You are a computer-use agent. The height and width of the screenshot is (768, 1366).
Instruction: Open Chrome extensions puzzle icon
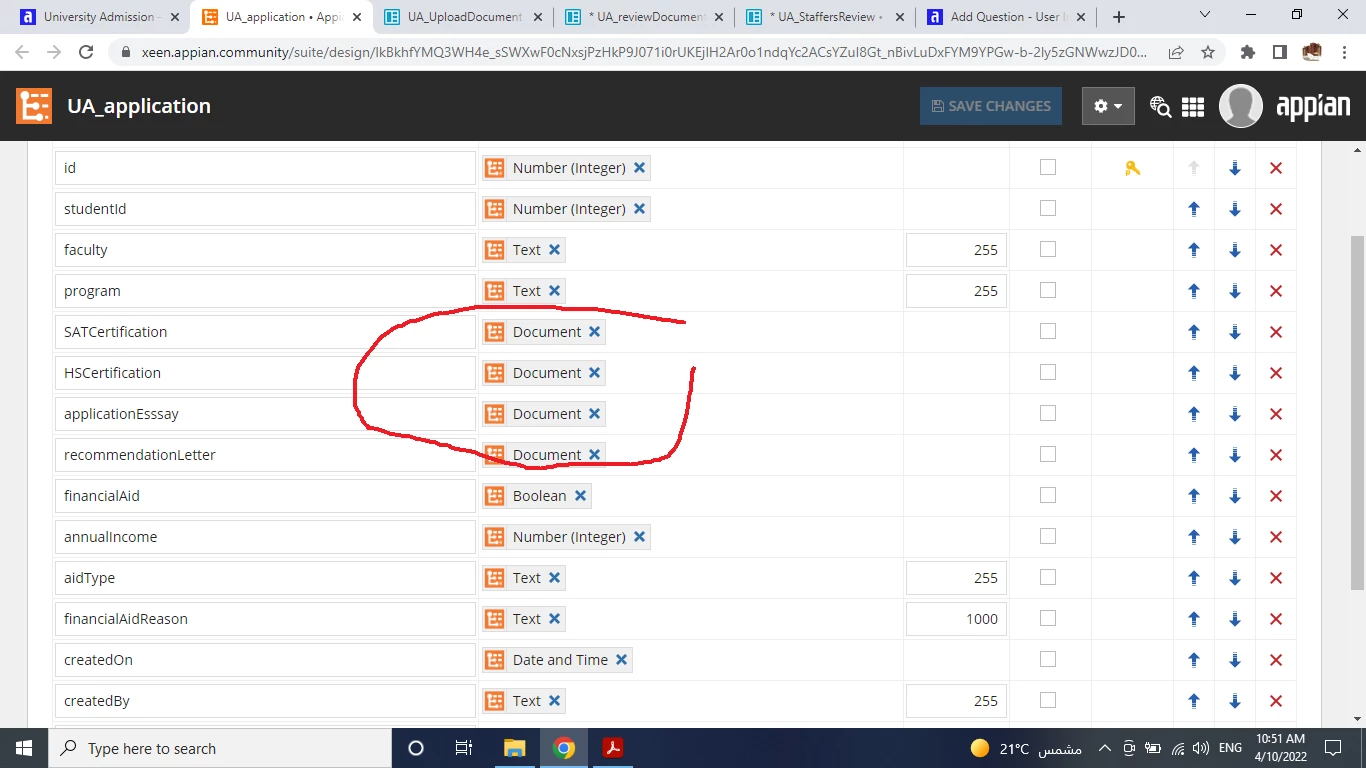(x=1247, y=52)
